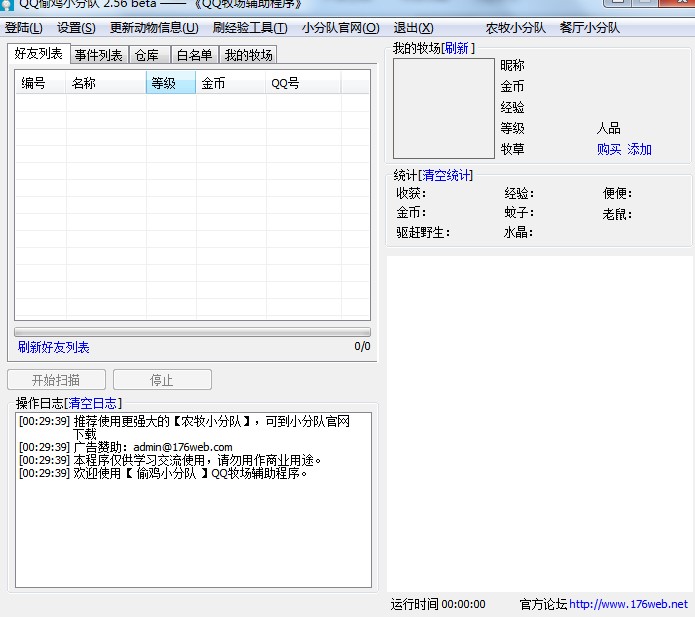
Task: Open the 登陆(L) menu
Action: click(24, 28)
